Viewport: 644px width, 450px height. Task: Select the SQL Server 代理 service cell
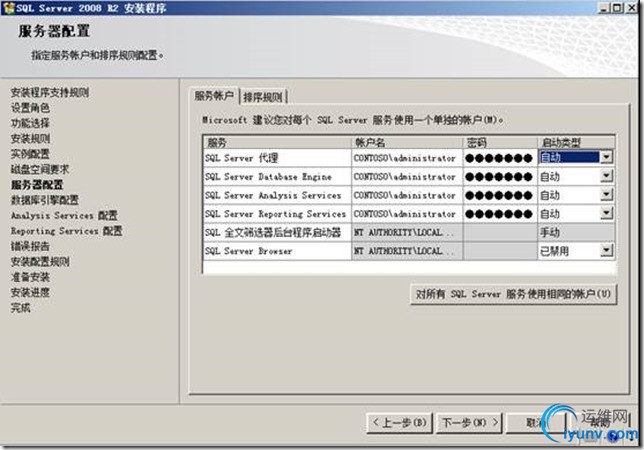[x=277, y=158]
